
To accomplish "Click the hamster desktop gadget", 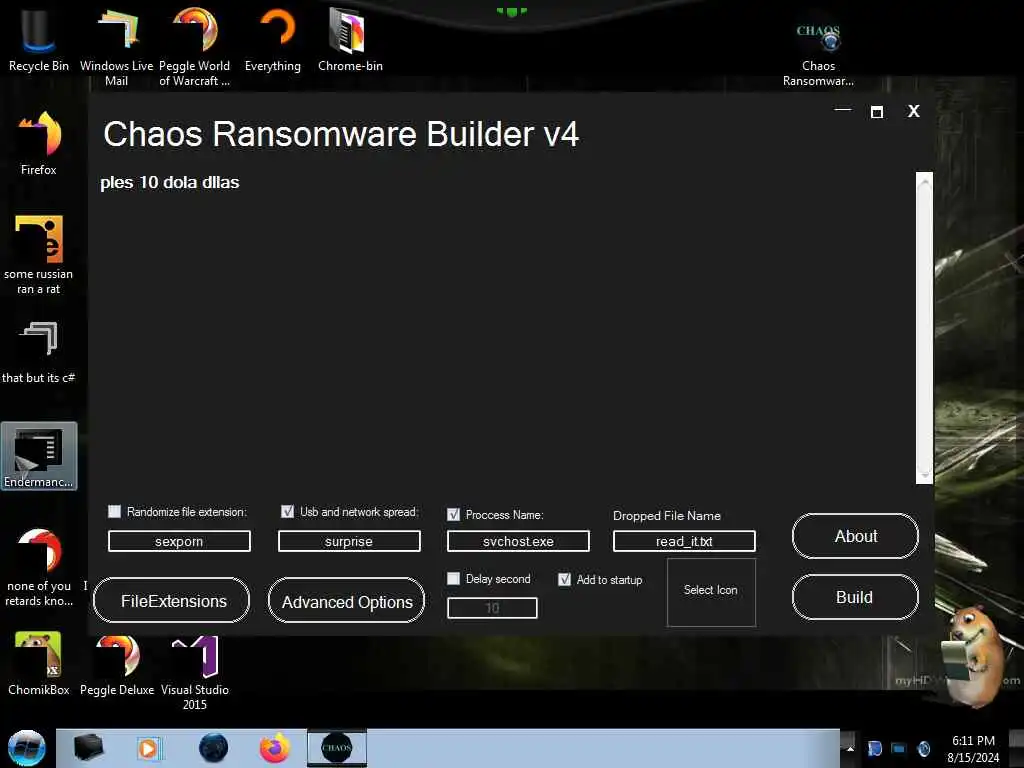I will pos(974,656).
